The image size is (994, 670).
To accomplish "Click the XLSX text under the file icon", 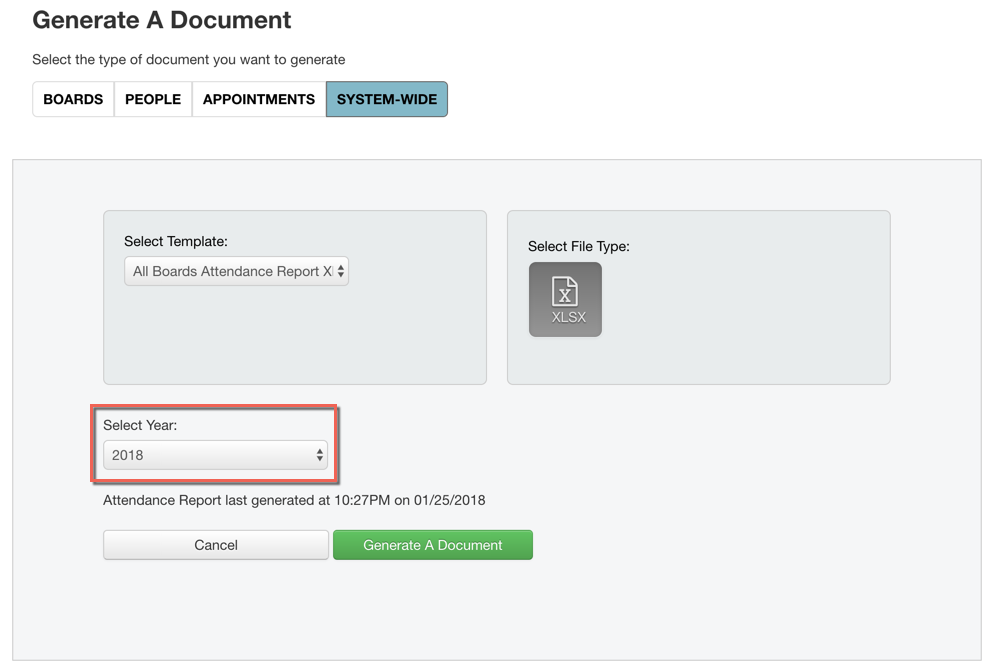I will 568,318.
